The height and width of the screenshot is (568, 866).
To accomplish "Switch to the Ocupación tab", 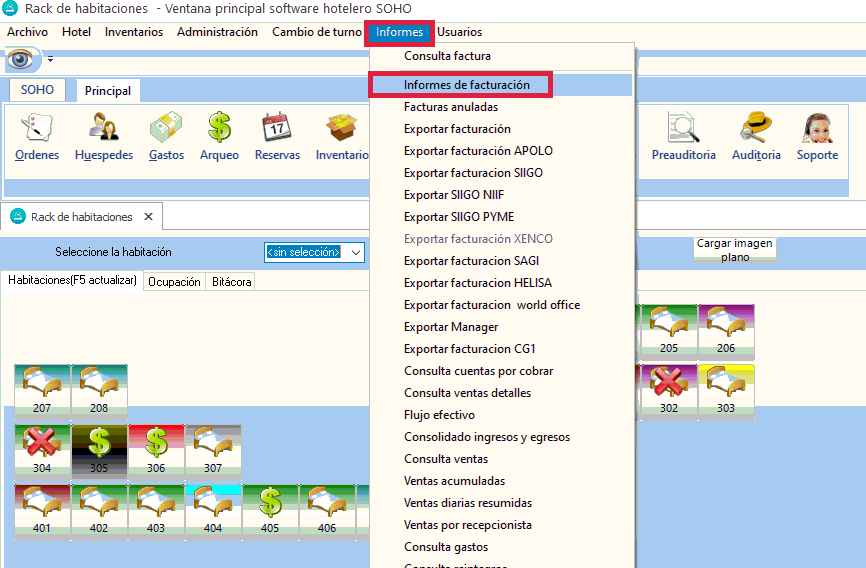I will (174, 282).
